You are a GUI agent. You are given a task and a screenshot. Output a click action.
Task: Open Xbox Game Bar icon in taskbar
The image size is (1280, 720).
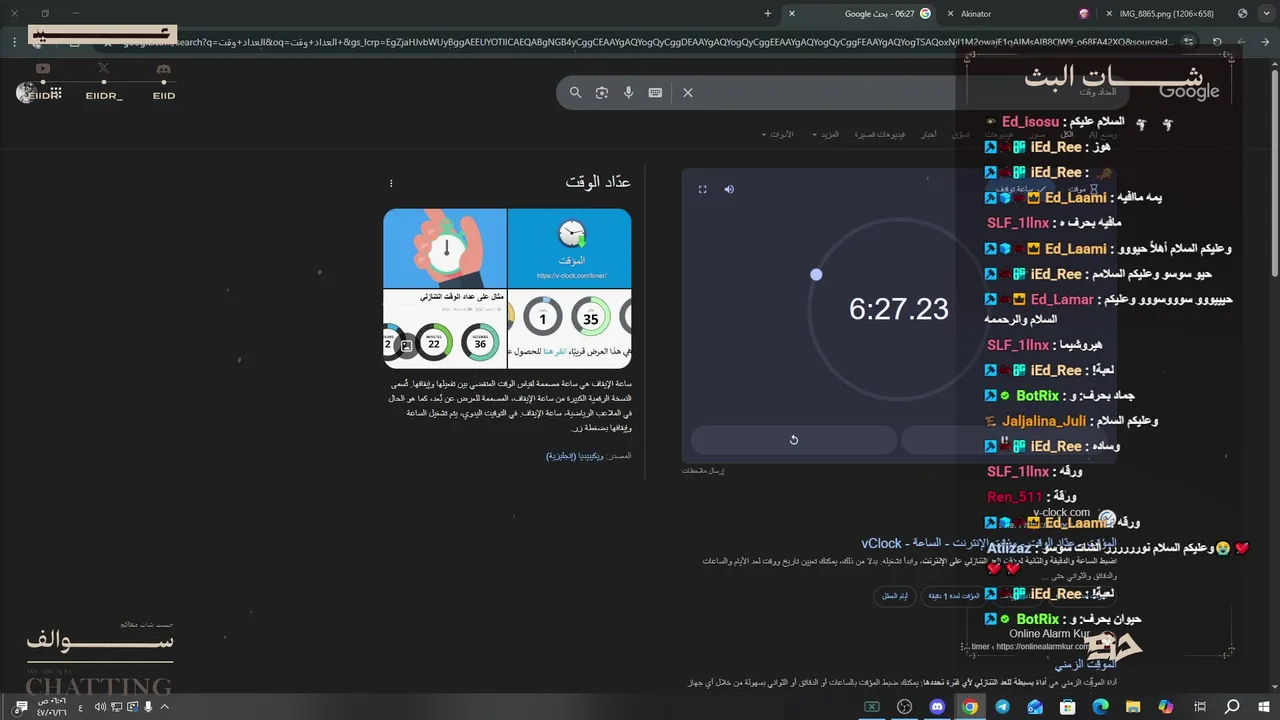(871, 707)
